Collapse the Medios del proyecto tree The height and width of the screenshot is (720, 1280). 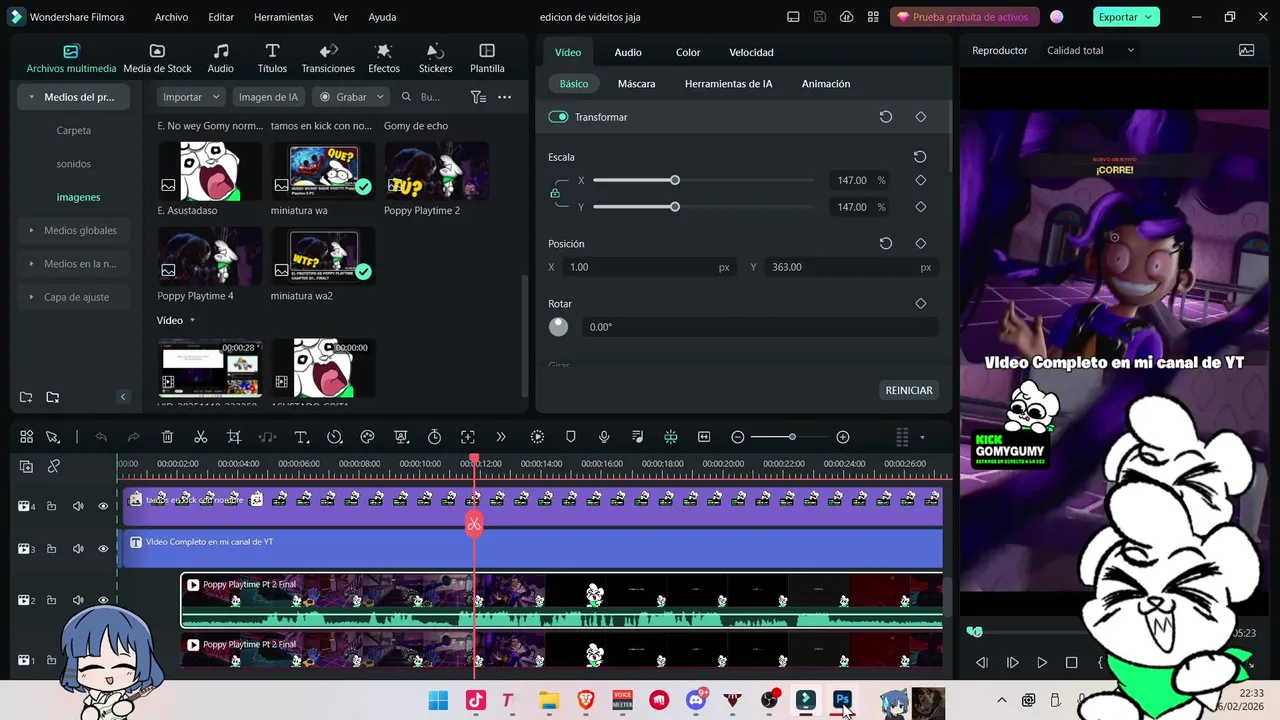pyautogui.click(x=32, y=97)
